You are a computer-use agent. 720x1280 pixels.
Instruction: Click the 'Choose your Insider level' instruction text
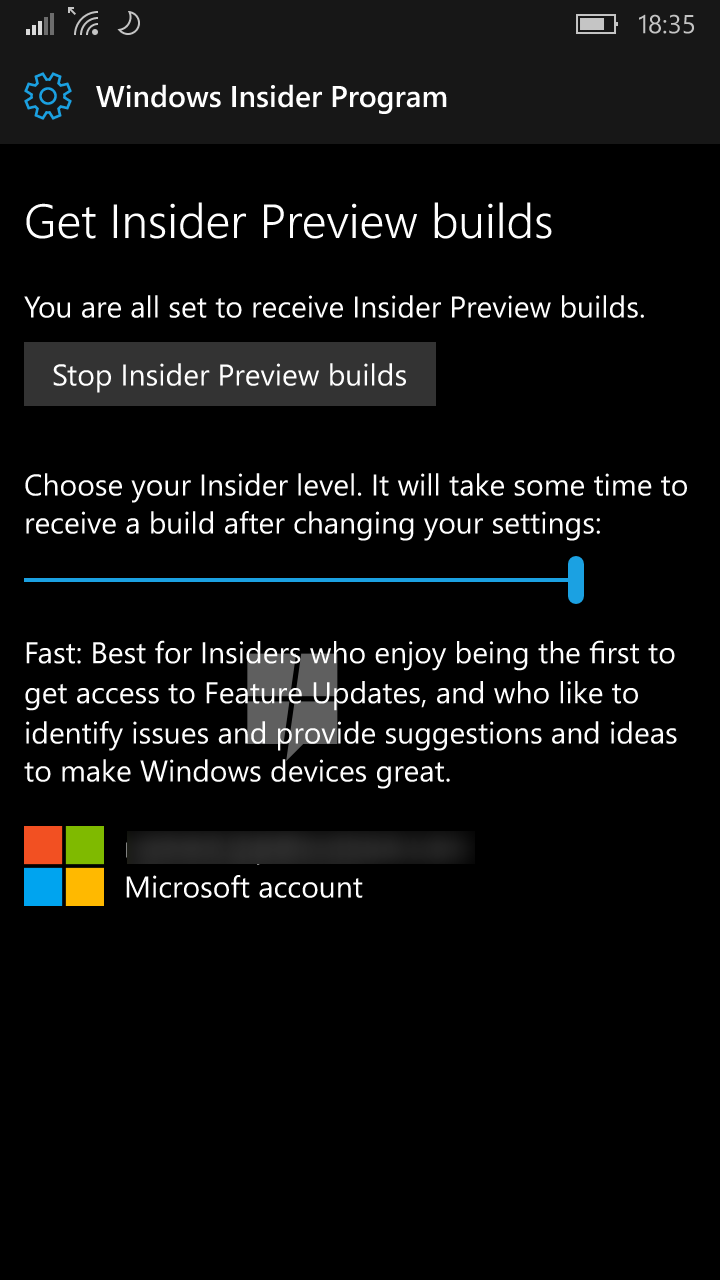pos(356,505)
